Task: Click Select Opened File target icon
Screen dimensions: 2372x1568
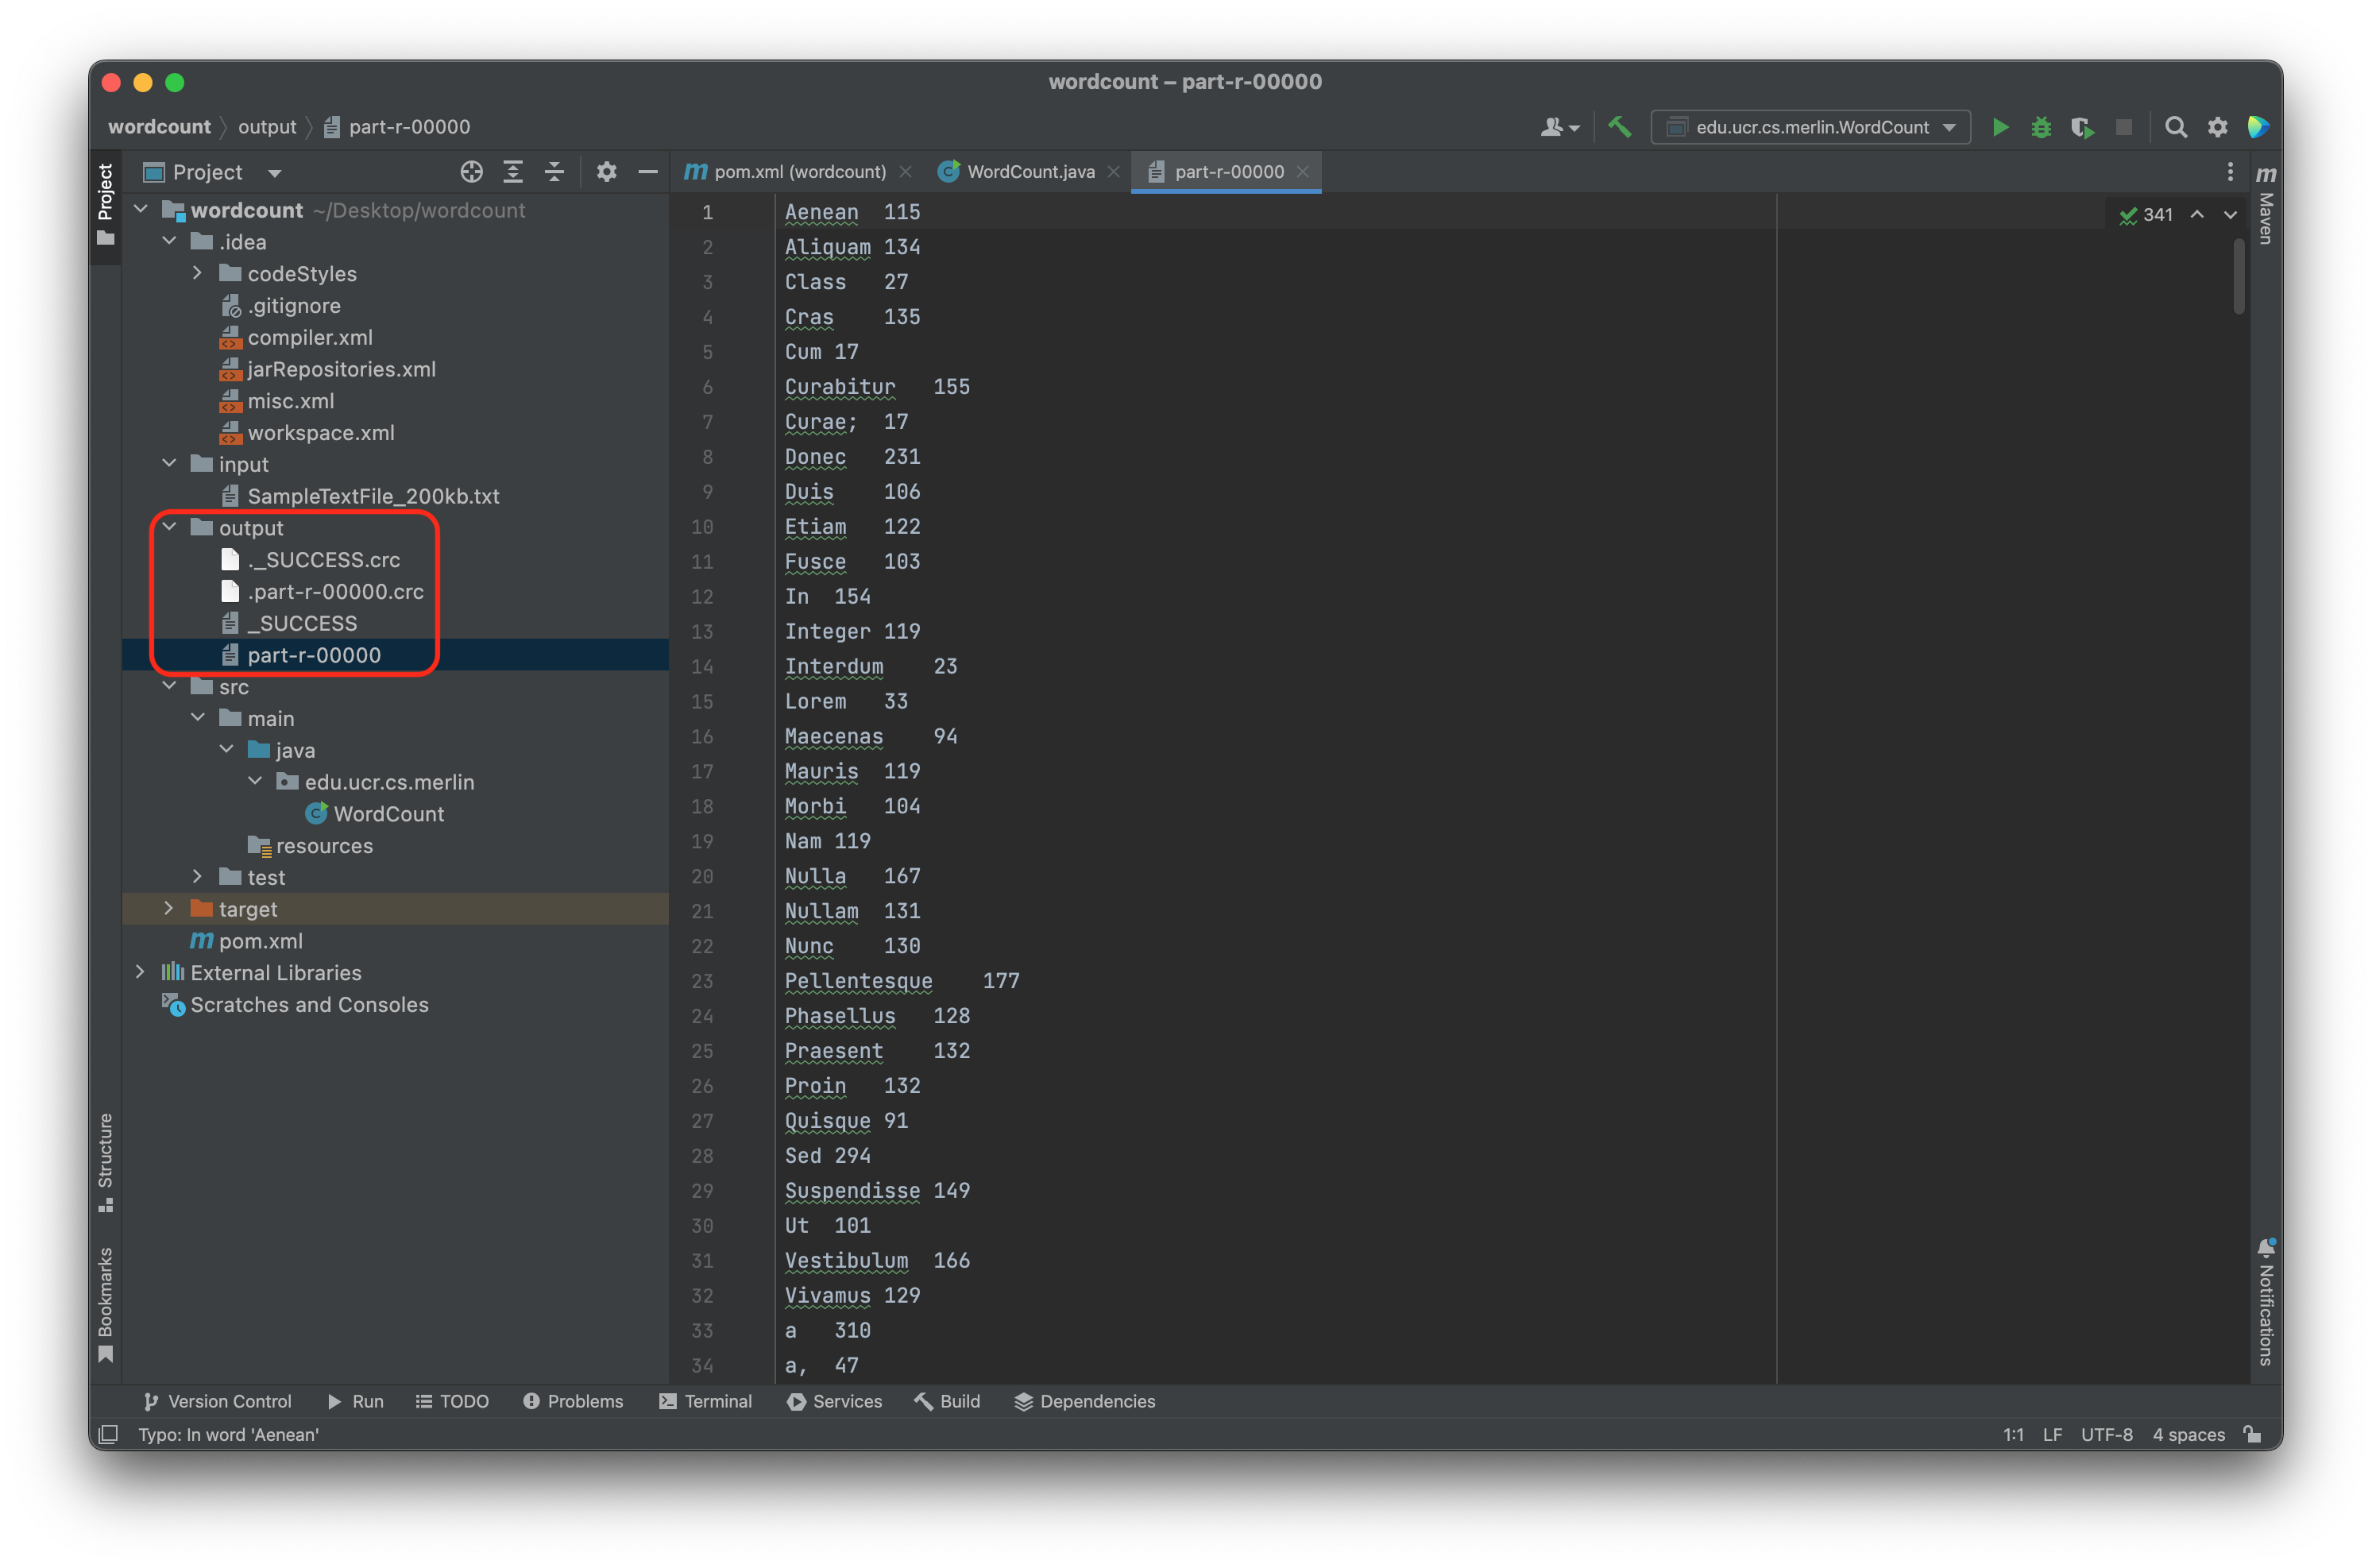Action: click(x=471, y=172)
